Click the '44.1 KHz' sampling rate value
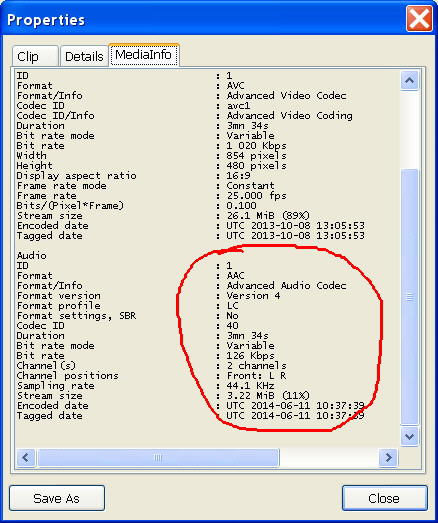This screenshot has height=523, width=438. [x=250, y=386]
